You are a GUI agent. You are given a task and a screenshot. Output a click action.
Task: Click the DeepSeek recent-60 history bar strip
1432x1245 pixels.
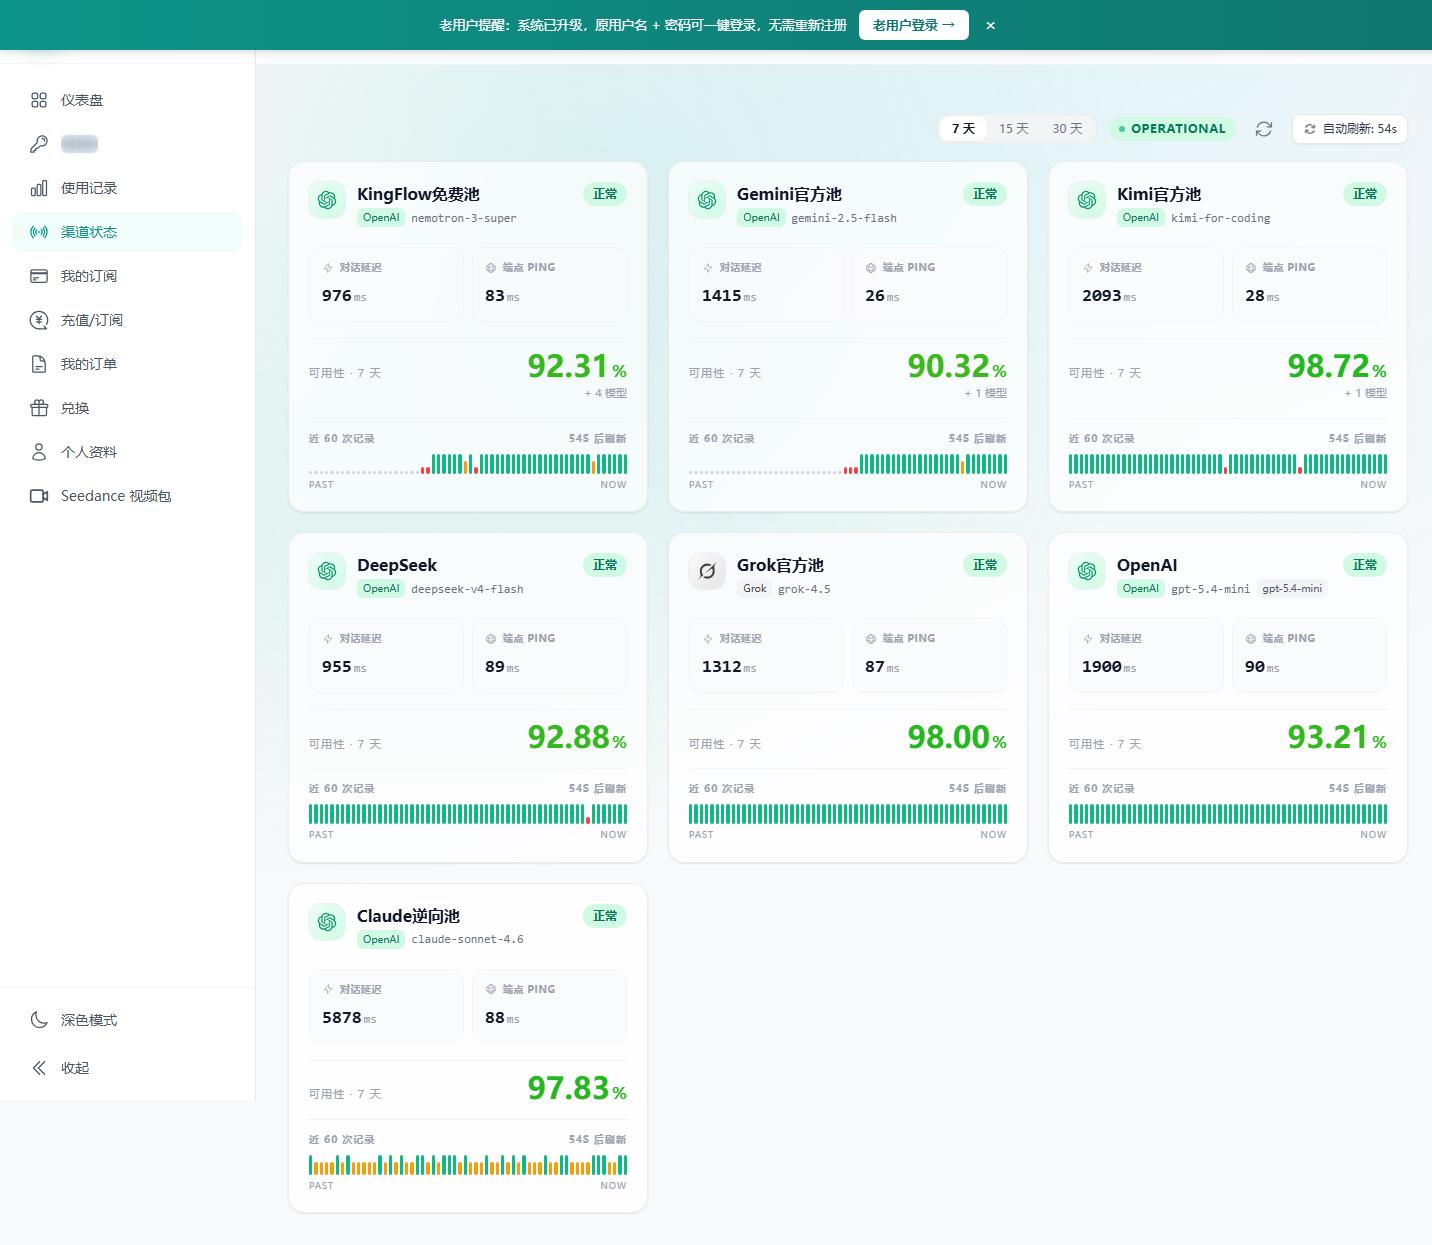point(468,813)
